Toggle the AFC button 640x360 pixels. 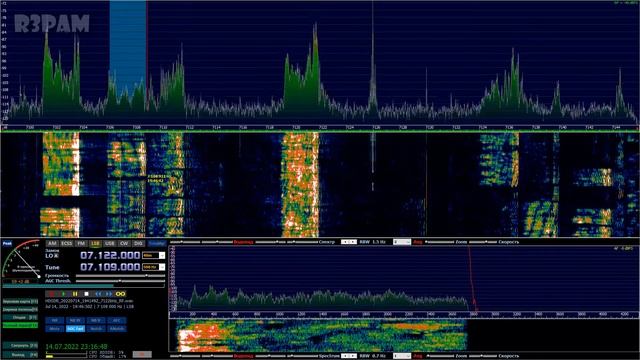click(x=117, y=320)
